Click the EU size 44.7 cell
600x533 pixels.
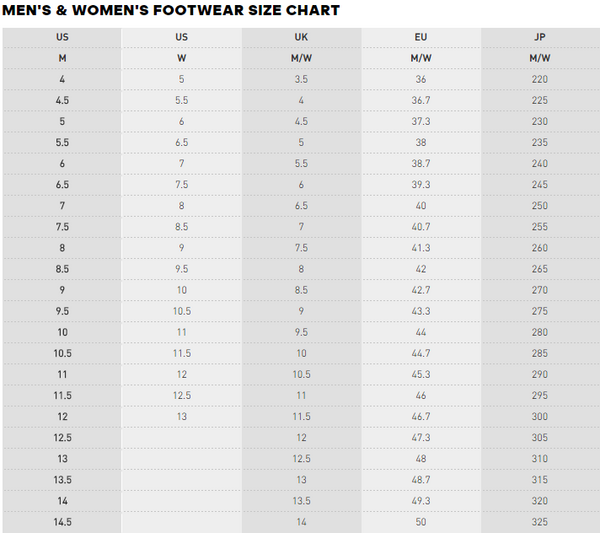[421, 353]
